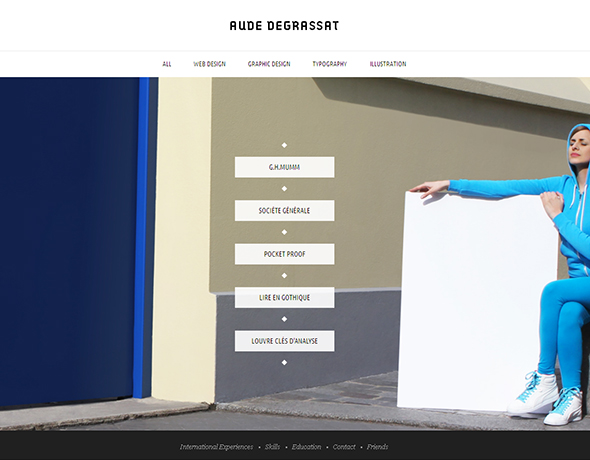Viewport: 590px width, 460px height.
Task: Click diamond between Société Générale and Pocket Proof
Action: coord(284,232)
